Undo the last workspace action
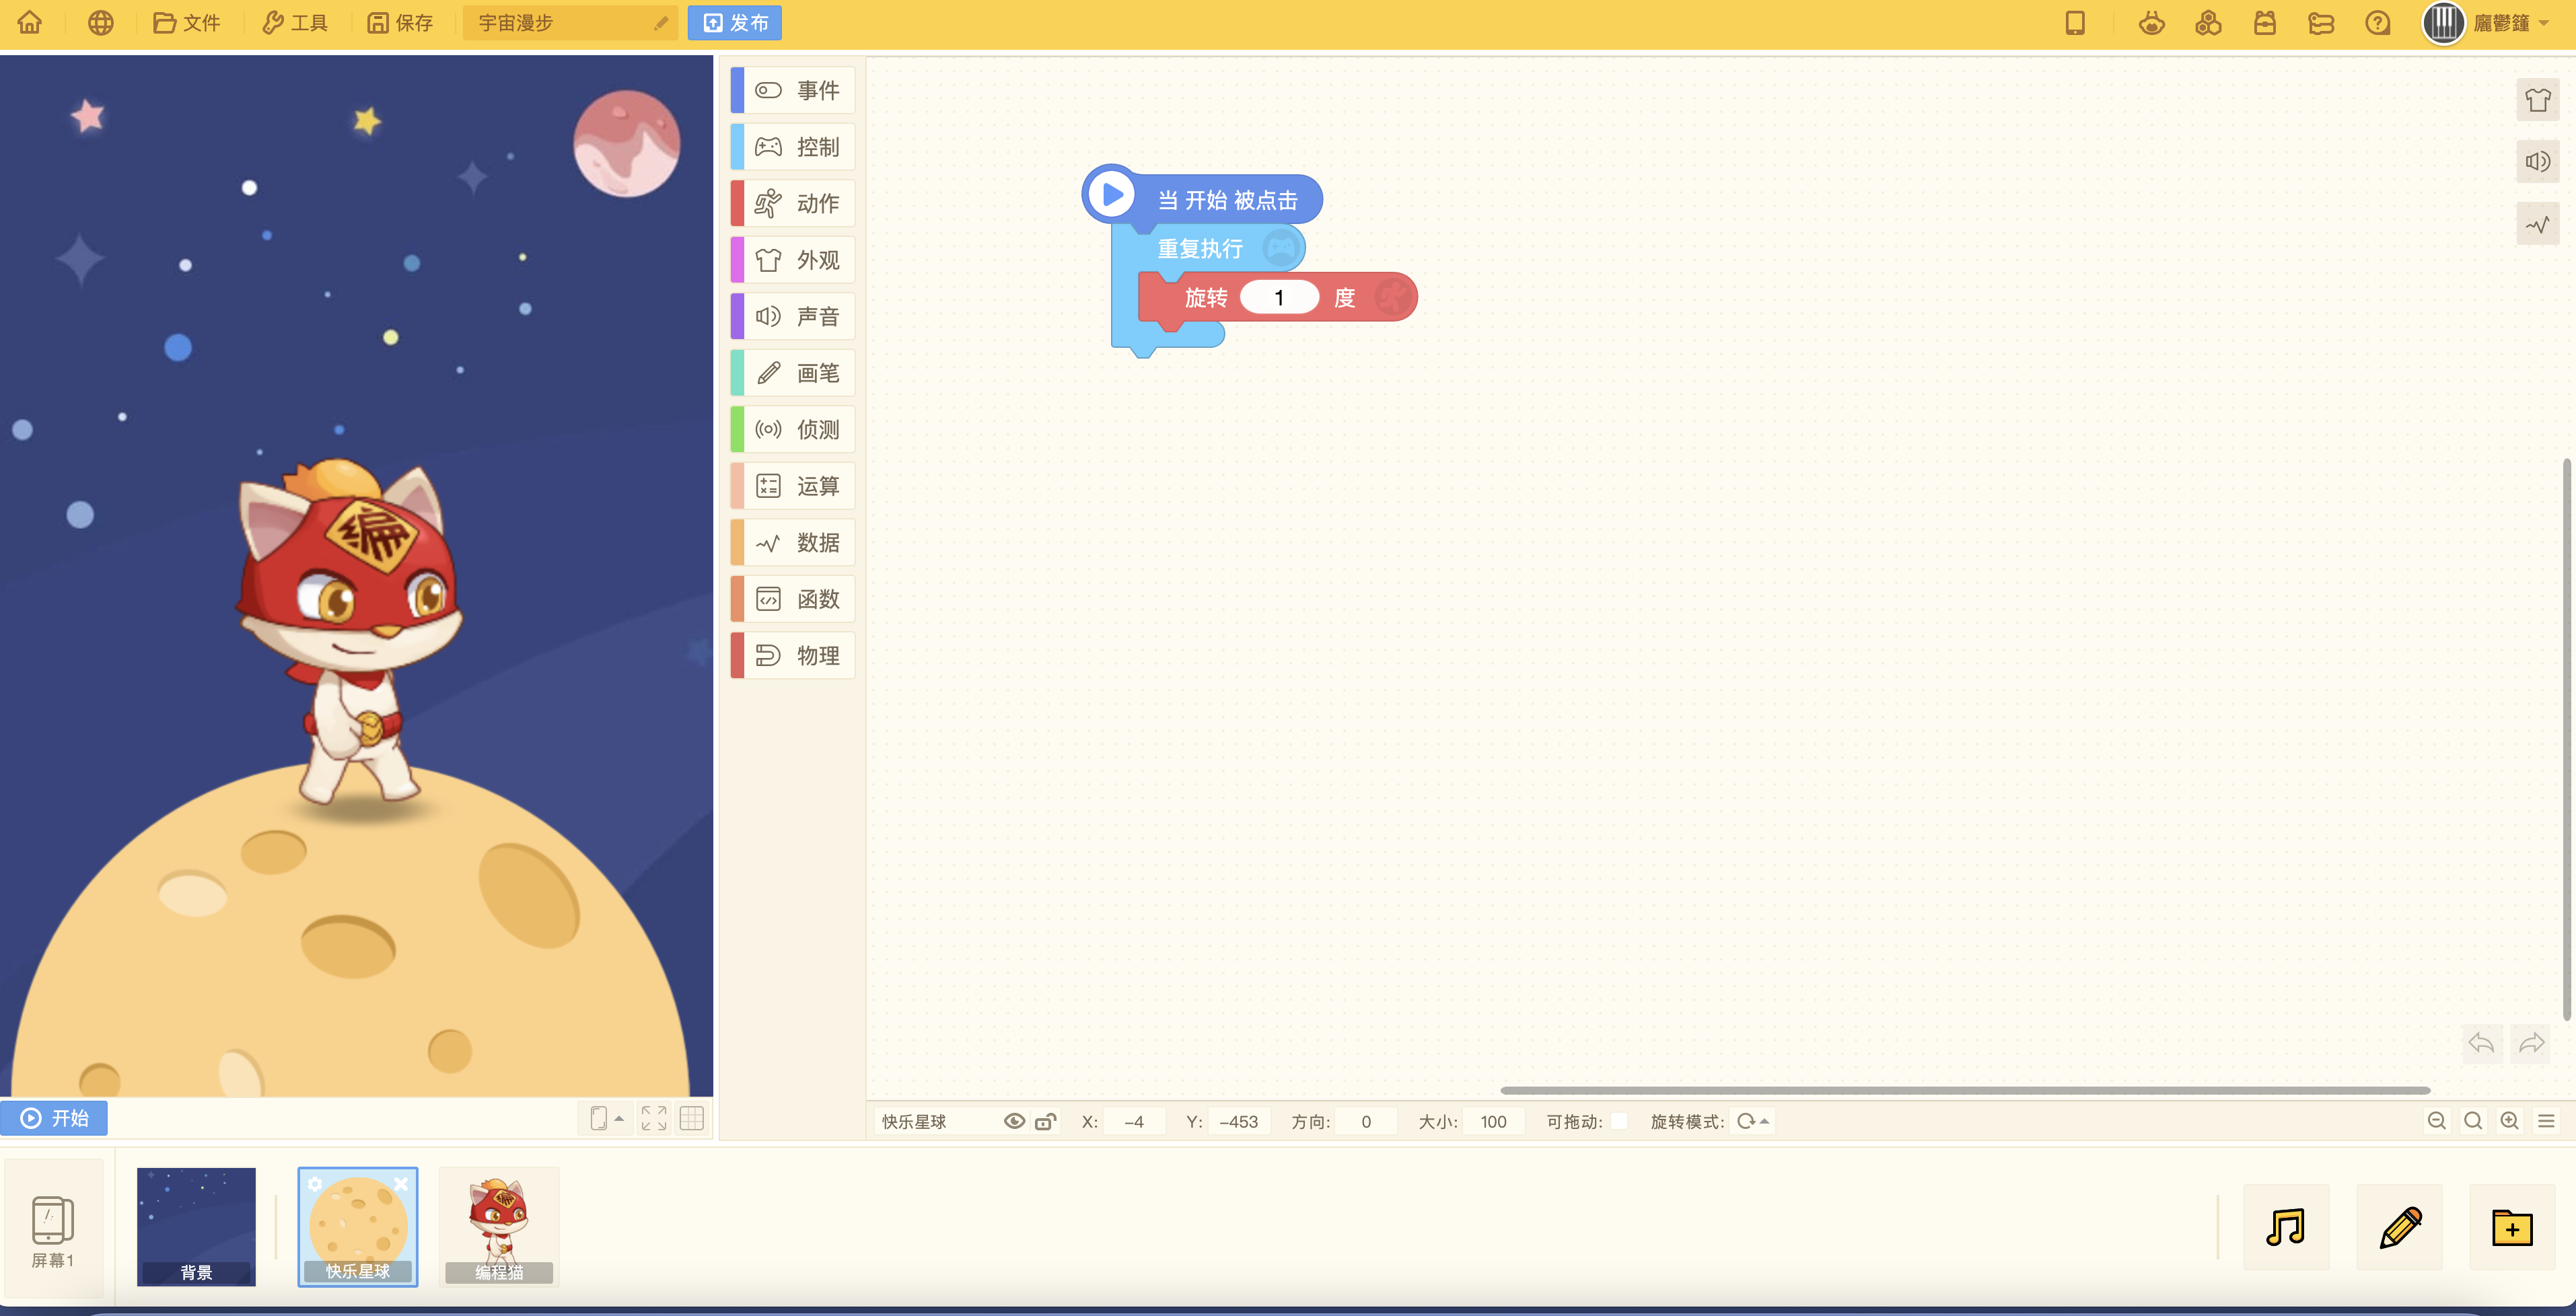 click(2481, 1043)
